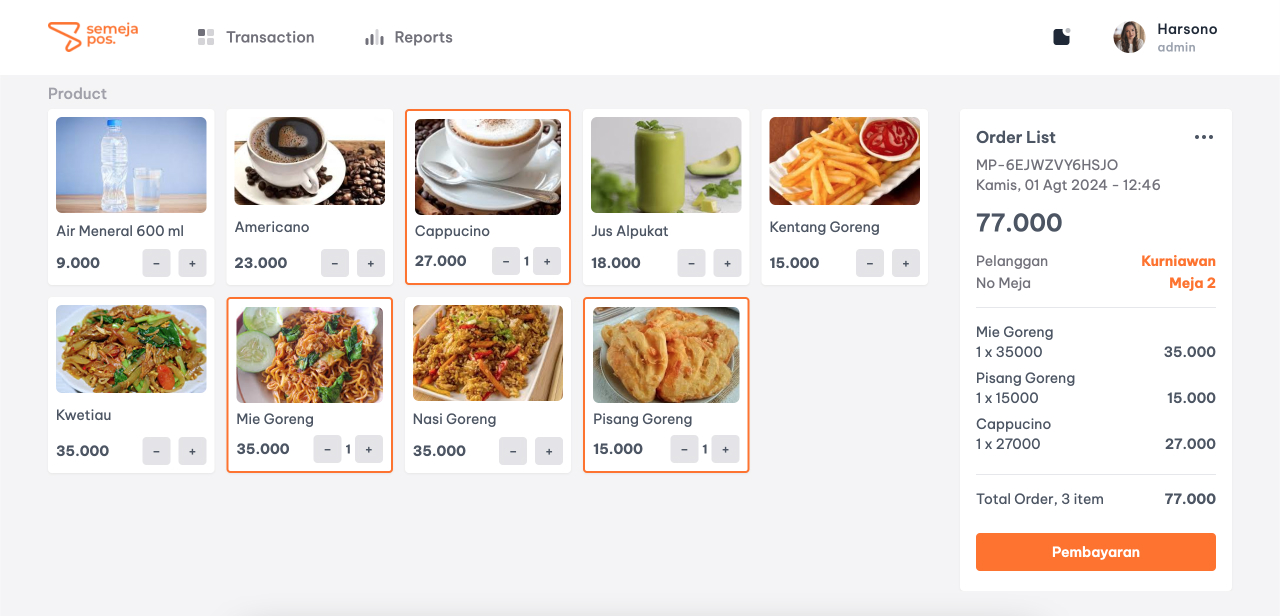This screenshot has width=1280, height=616.
Task: Add one Americano with plus button
Action: 370,263
